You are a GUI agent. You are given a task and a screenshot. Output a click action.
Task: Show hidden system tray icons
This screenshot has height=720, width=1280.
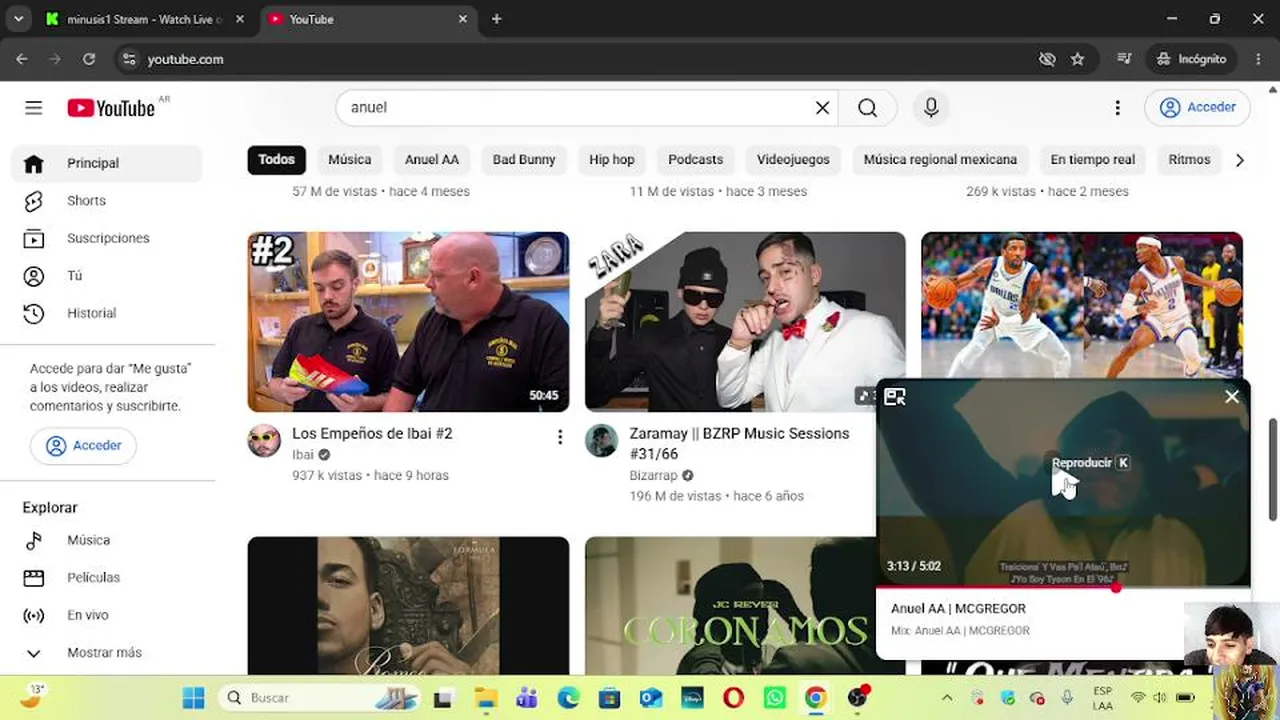point(947,698)
